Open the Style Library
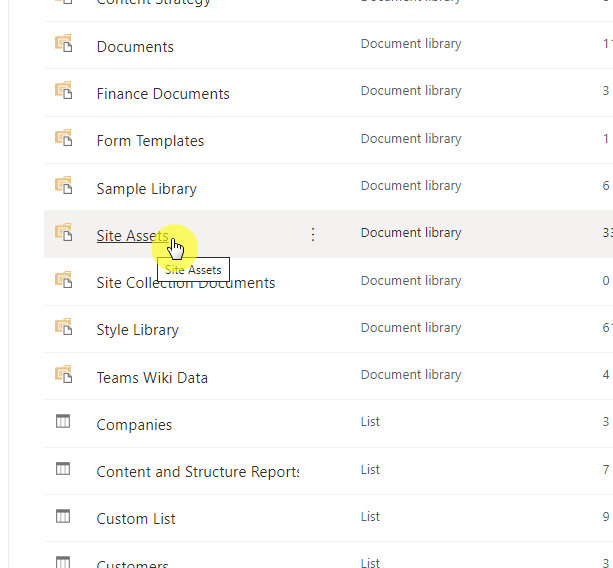The image size is (613, 568). coord(138,330)
